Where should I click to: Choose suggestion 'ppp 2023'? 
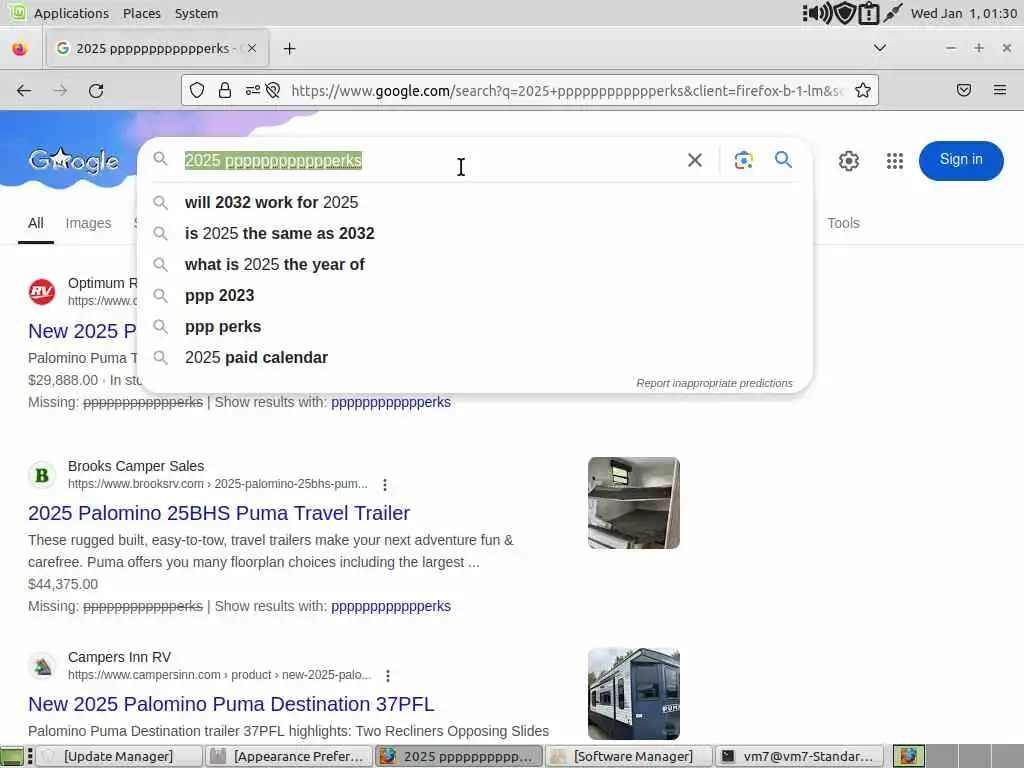pos(475,295)
